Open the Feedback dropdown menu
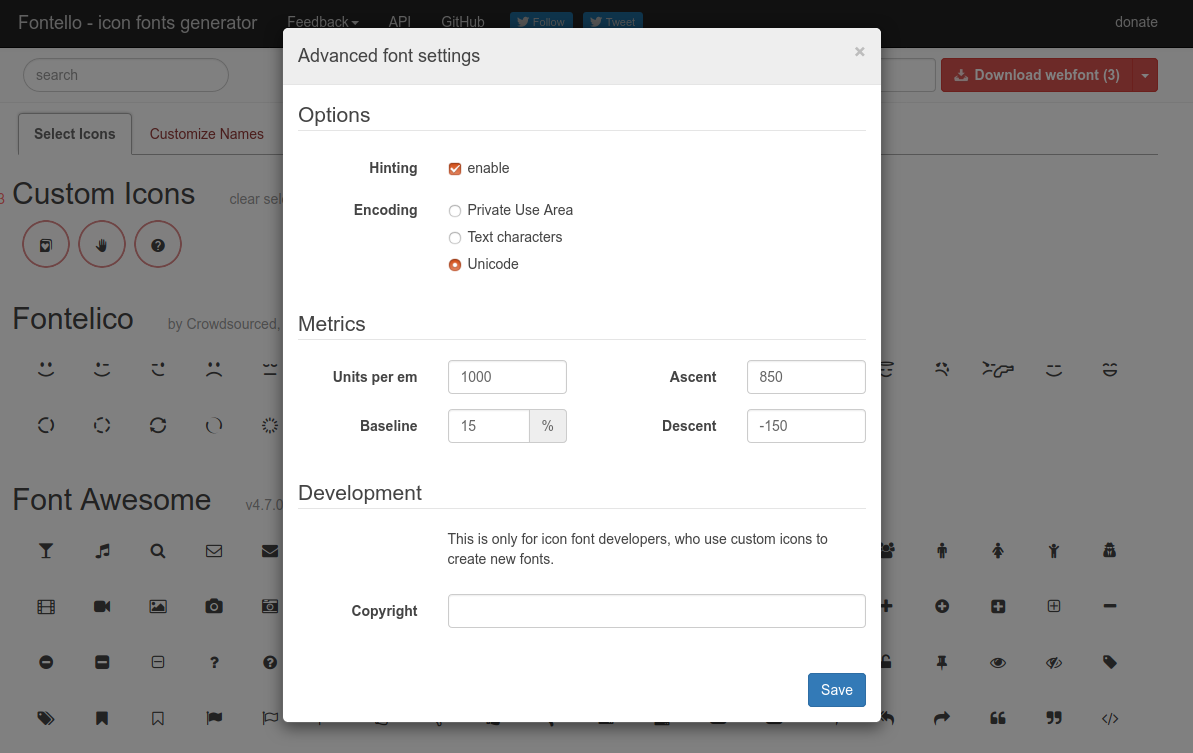 point(322,21)
